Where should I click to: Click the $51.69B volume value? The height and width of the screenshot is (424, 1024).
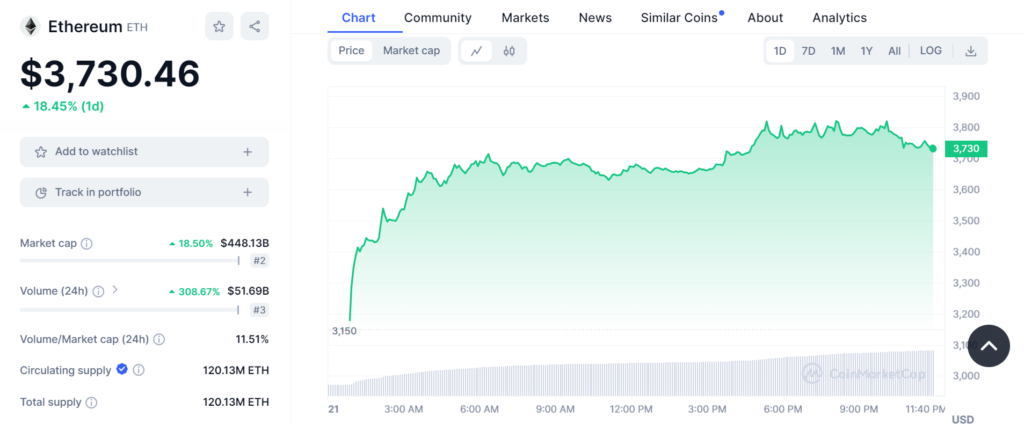(x=248, y=291)
